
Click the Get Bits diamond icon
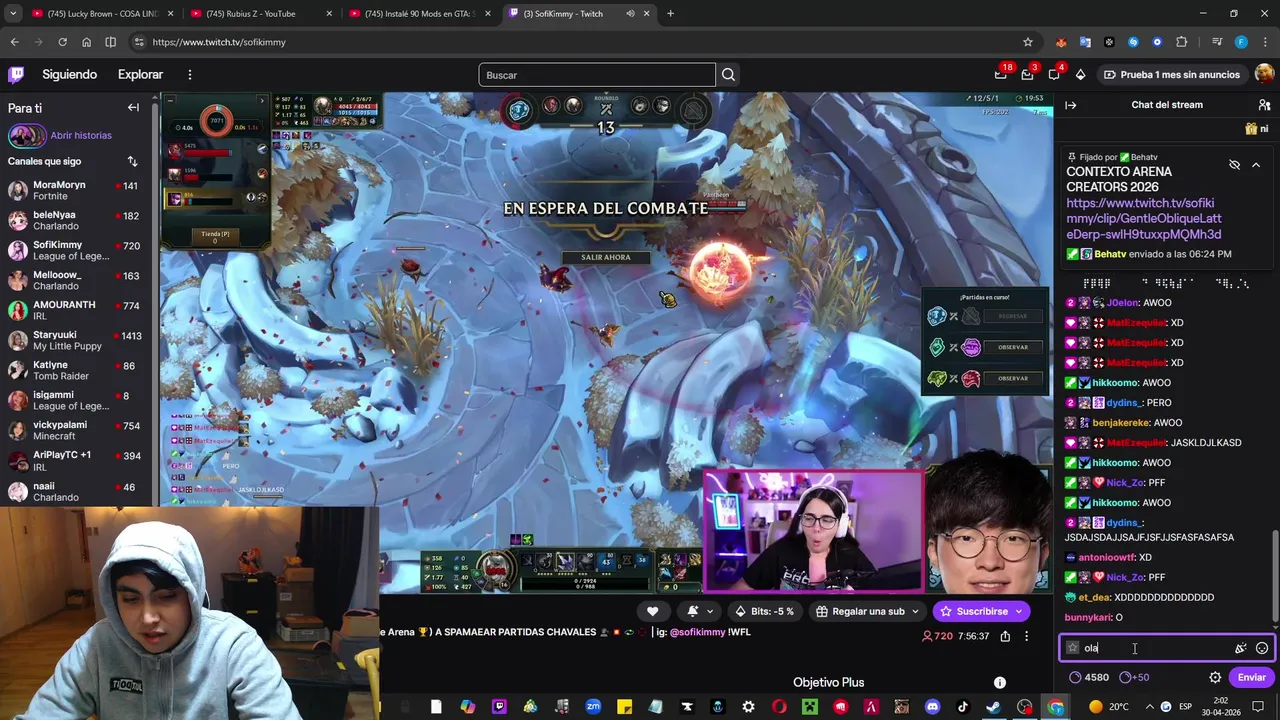[1080, 75]
